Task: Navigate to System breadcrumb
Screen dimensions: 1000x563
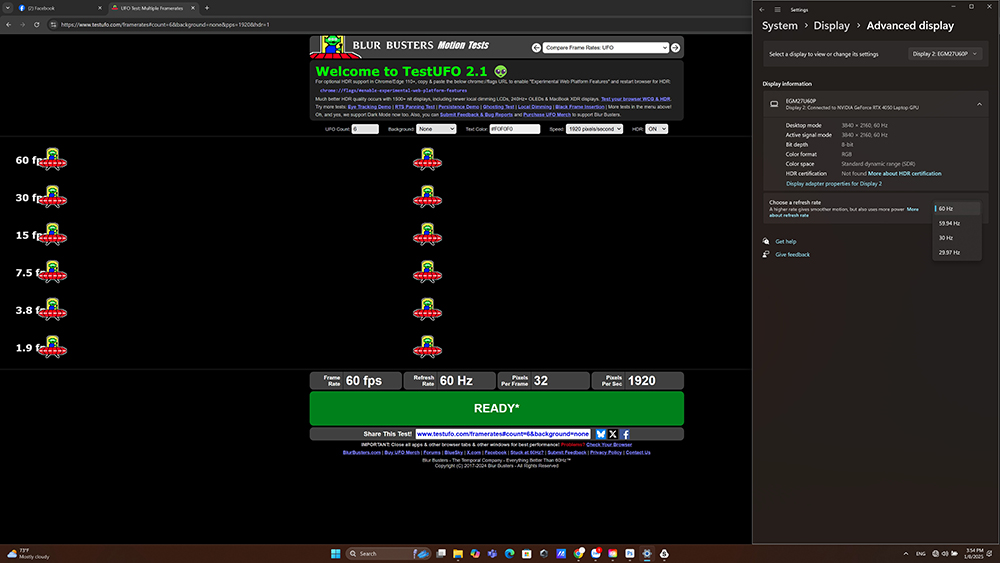Action: click(779, 26)
